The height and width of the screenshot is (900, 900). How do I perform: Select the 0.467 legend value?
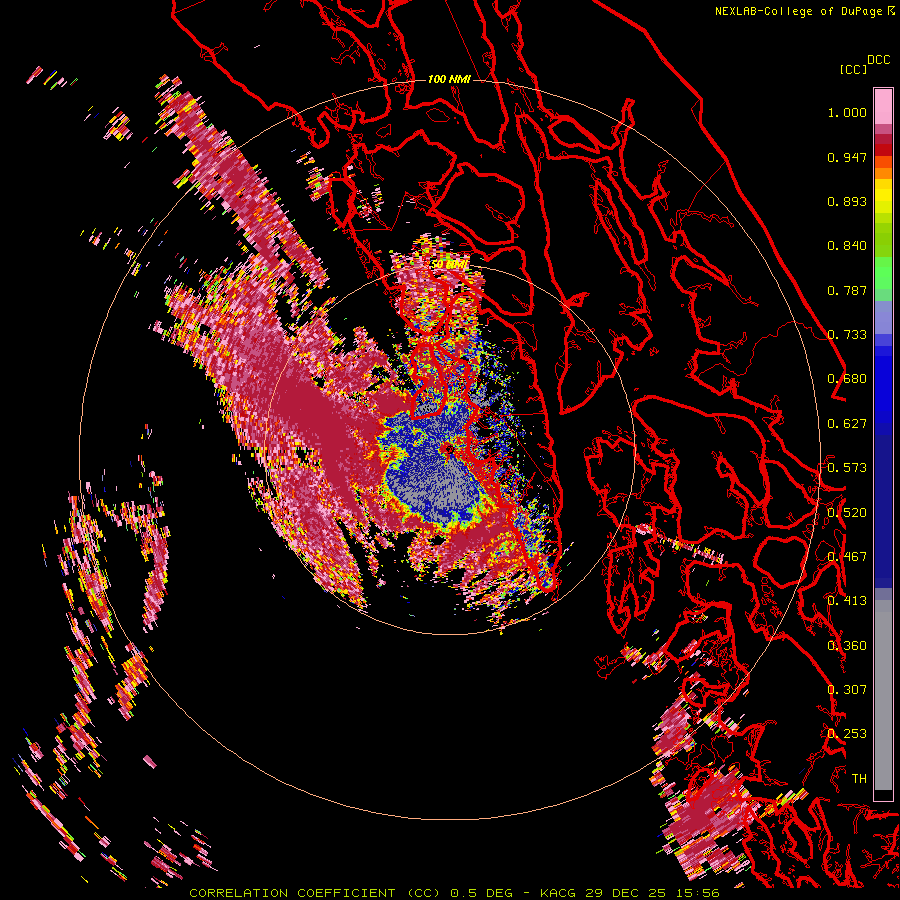pyautogui.click(x=847, y=557)
